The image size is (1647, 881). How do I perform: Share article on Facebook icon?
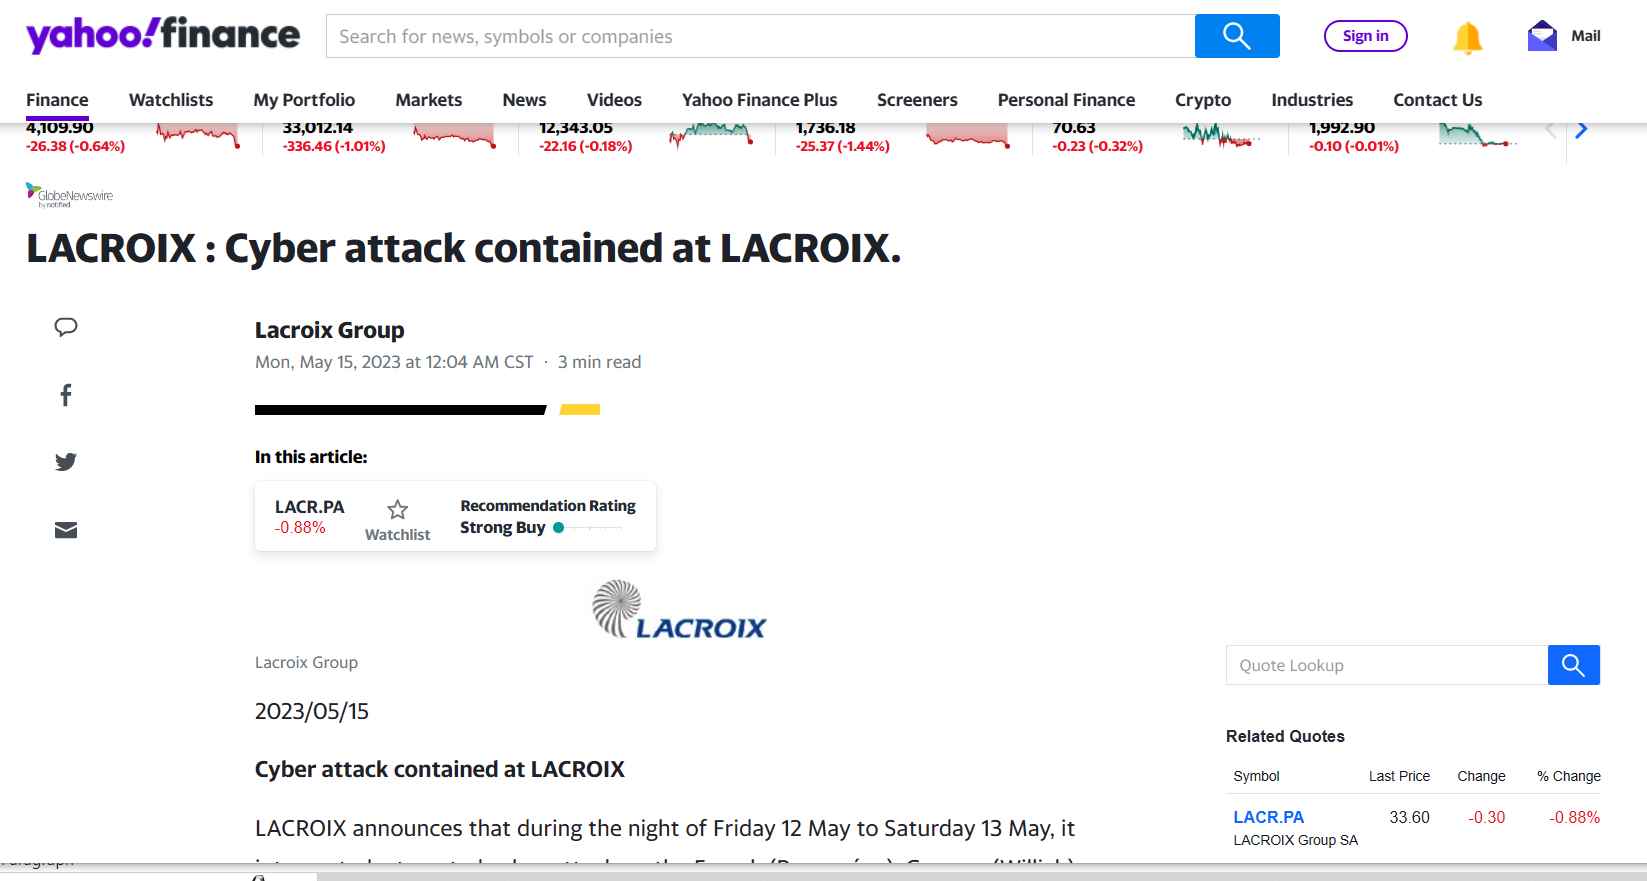(x=66, y=395)
